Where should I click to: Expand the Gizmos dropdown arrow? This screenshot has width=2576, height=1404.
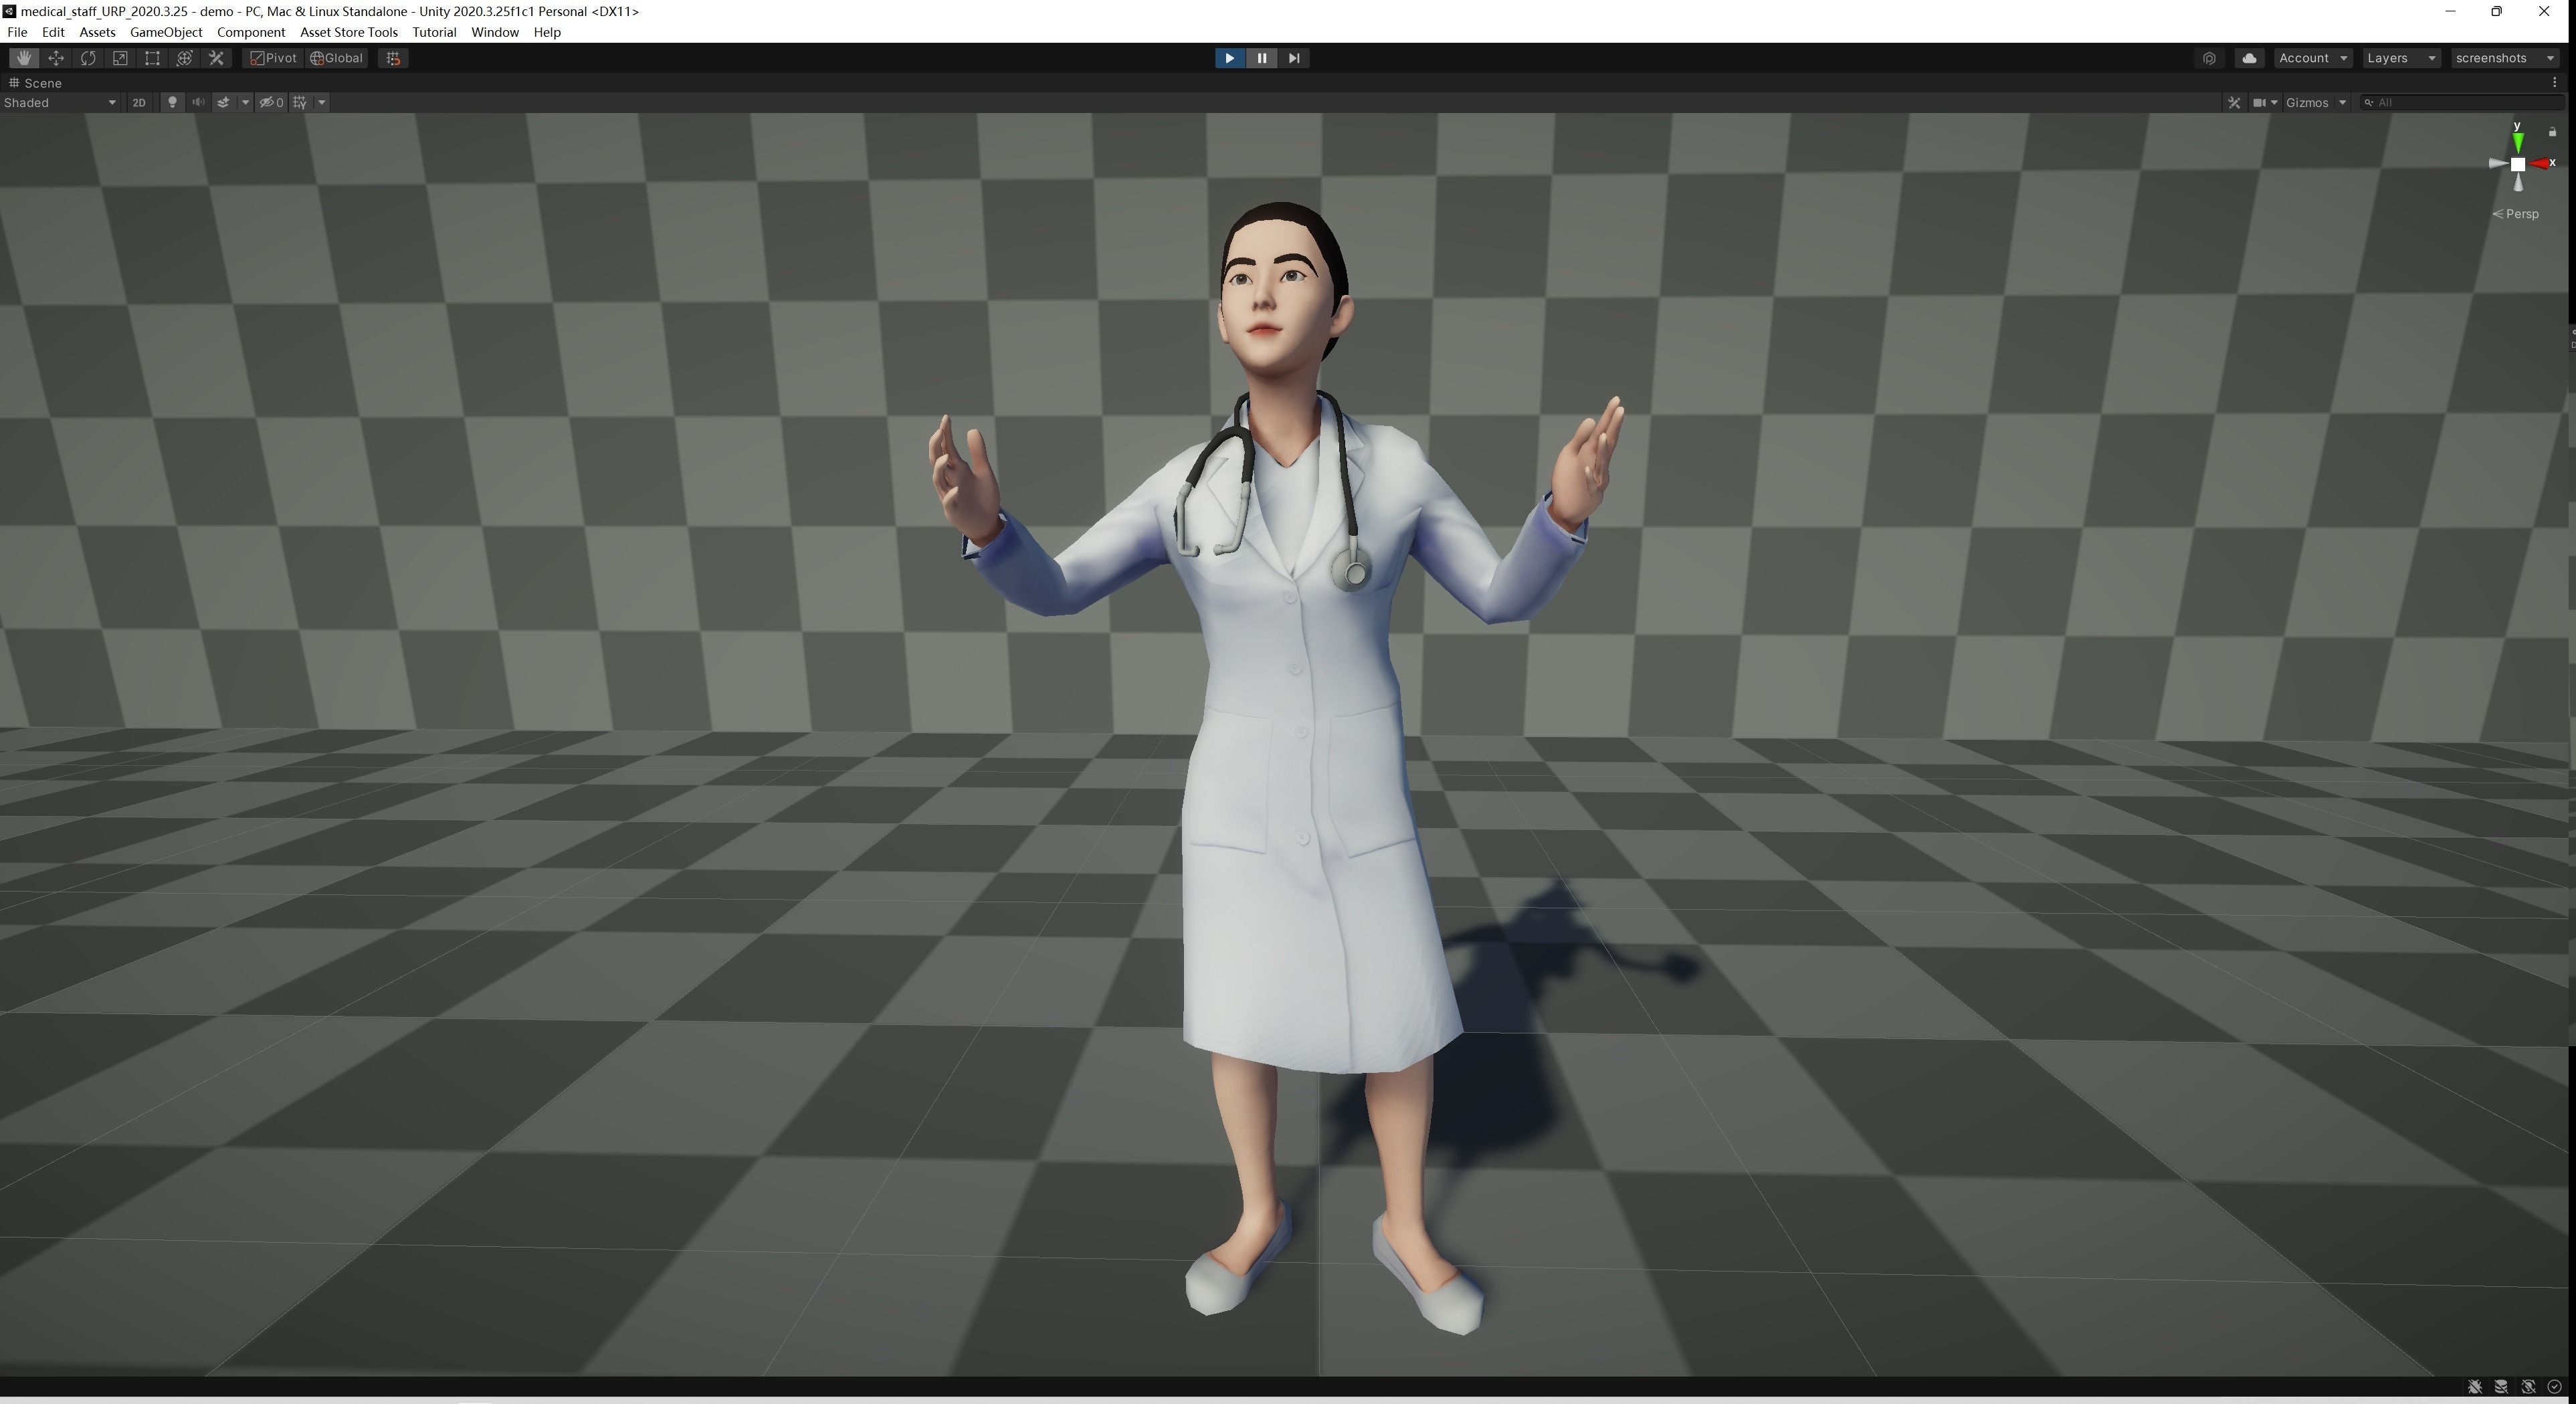pos(2342,102)
